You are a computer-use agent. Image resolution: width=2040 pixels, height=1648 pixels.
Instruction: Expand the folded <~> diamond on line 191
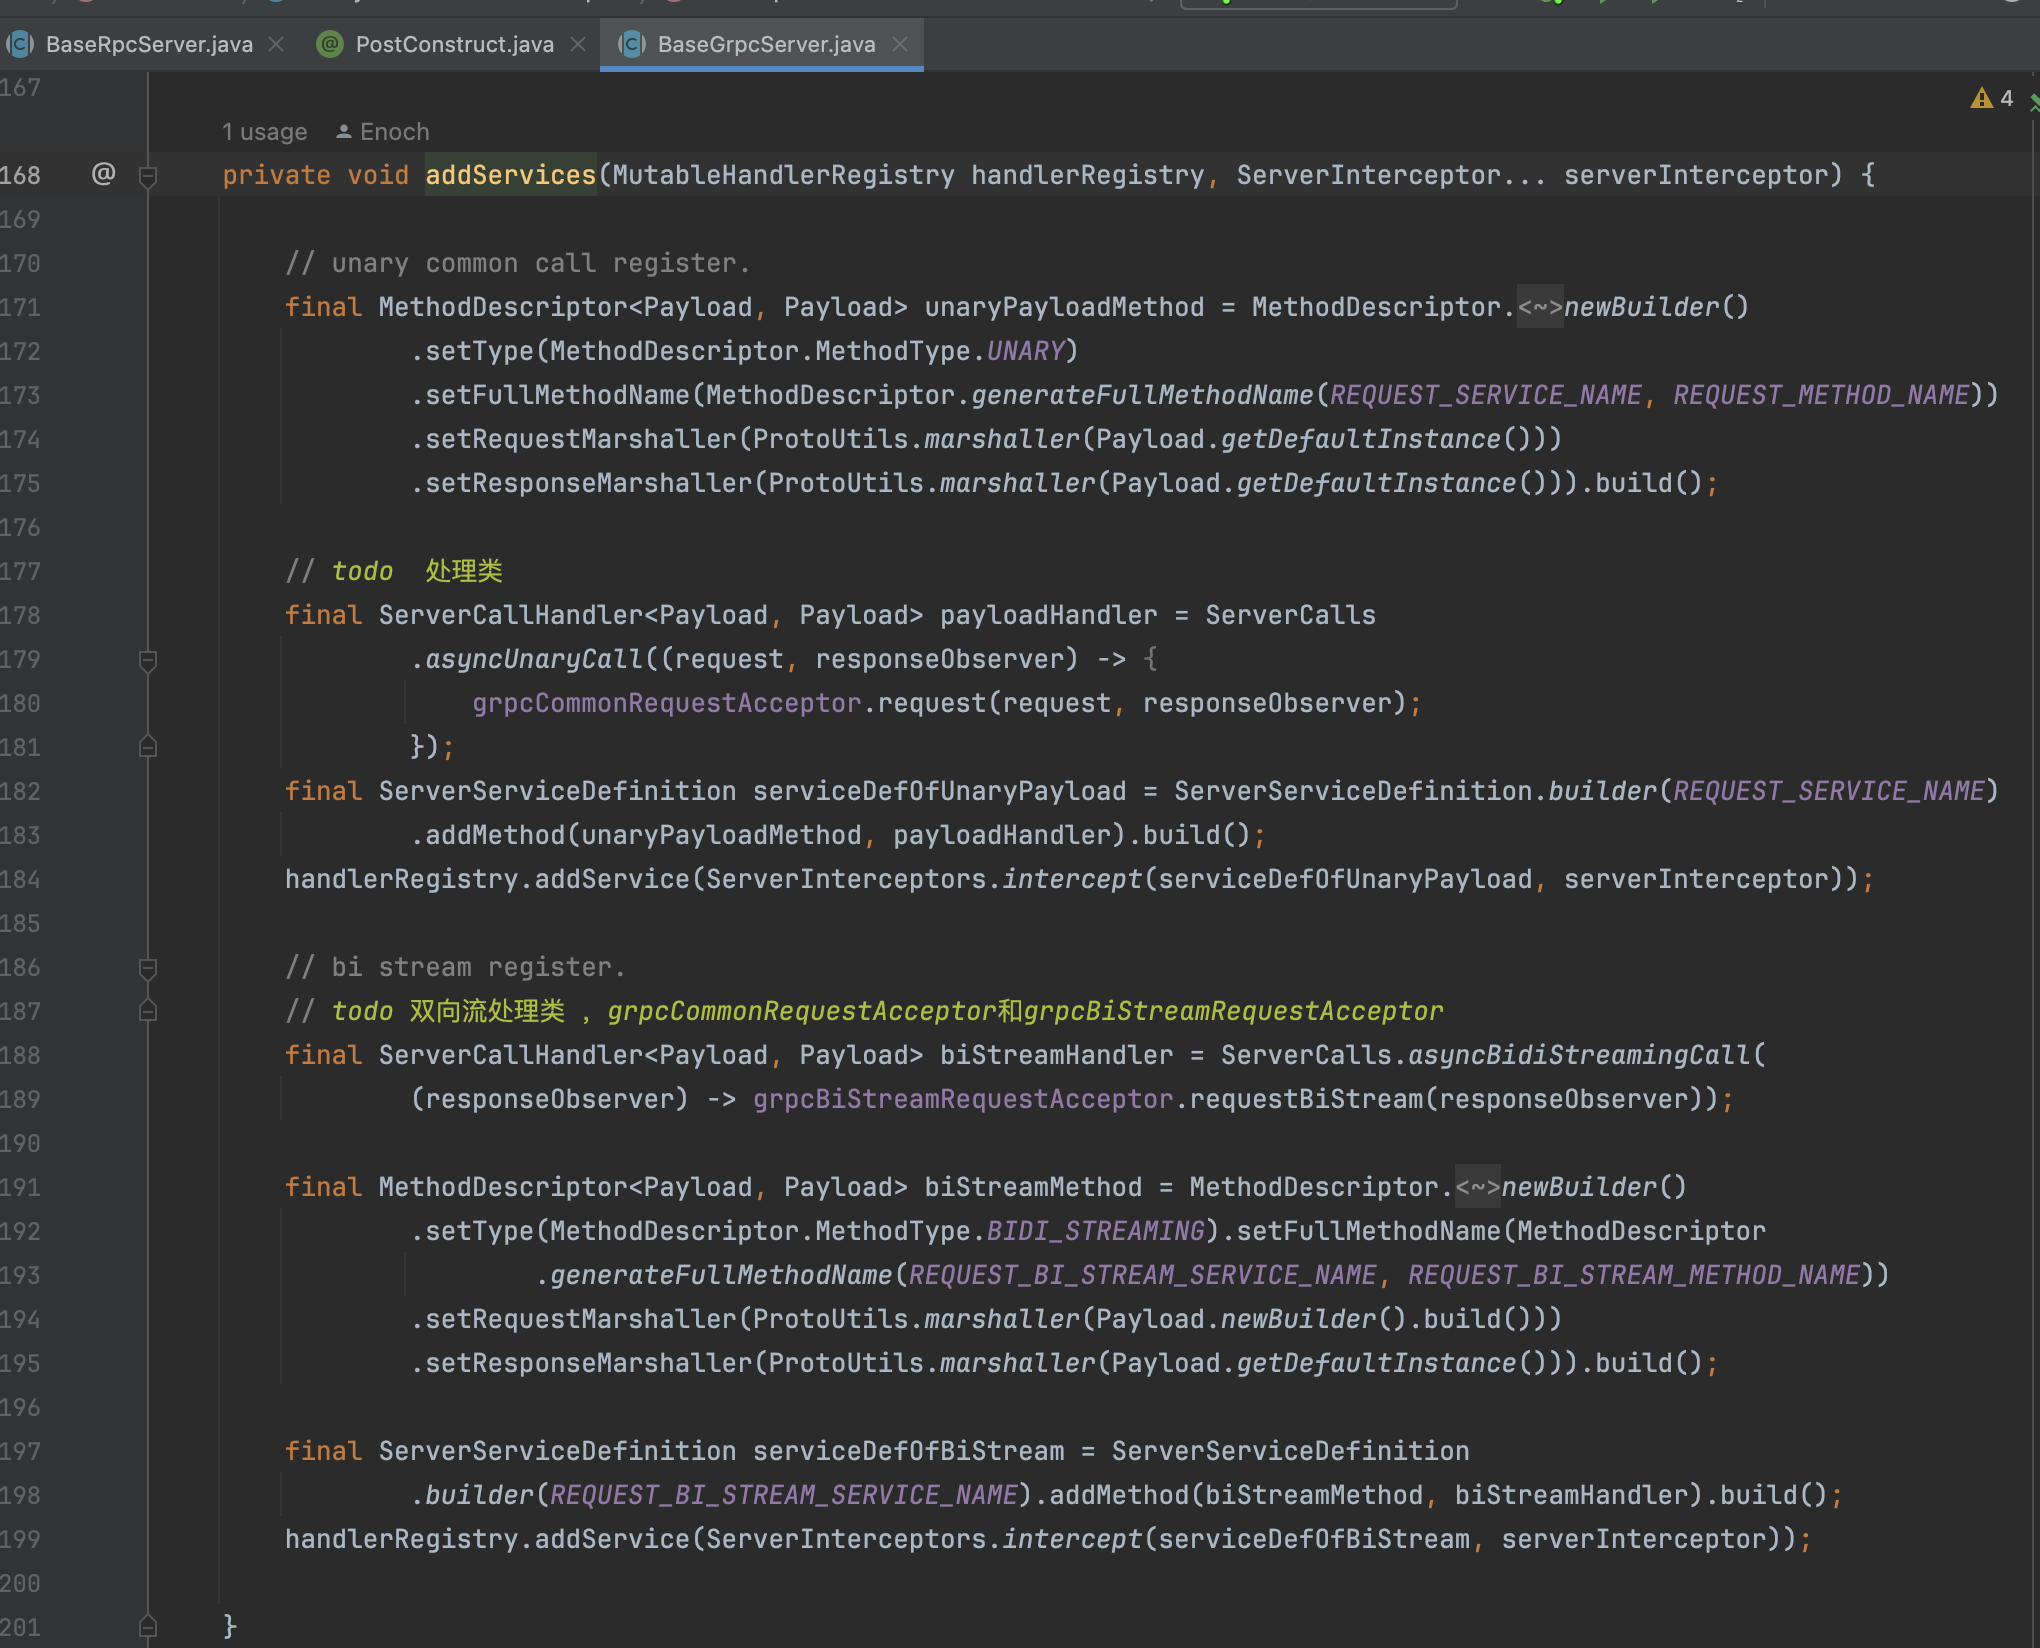click(x=1478, y=1187)
